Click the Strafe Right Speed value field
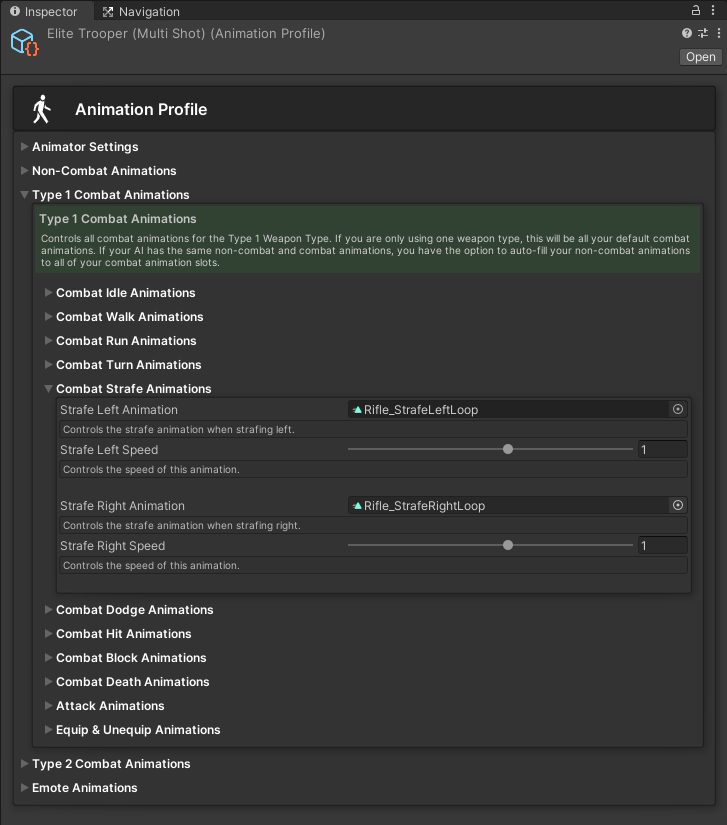Viewport: 727px width, 825px height. pyautogui.click(x=662, y=546)
